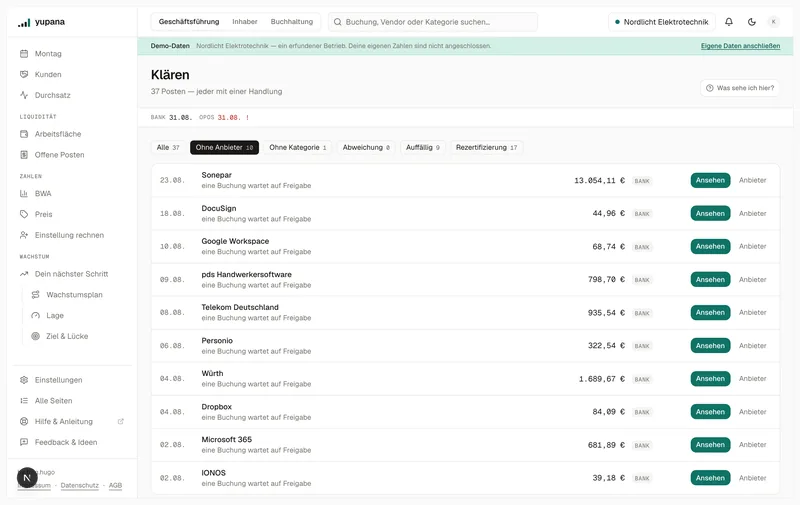Open Montag calendar icon in sidebar
The width and height of the screenshot is (800, 505).
click(24, 54)
